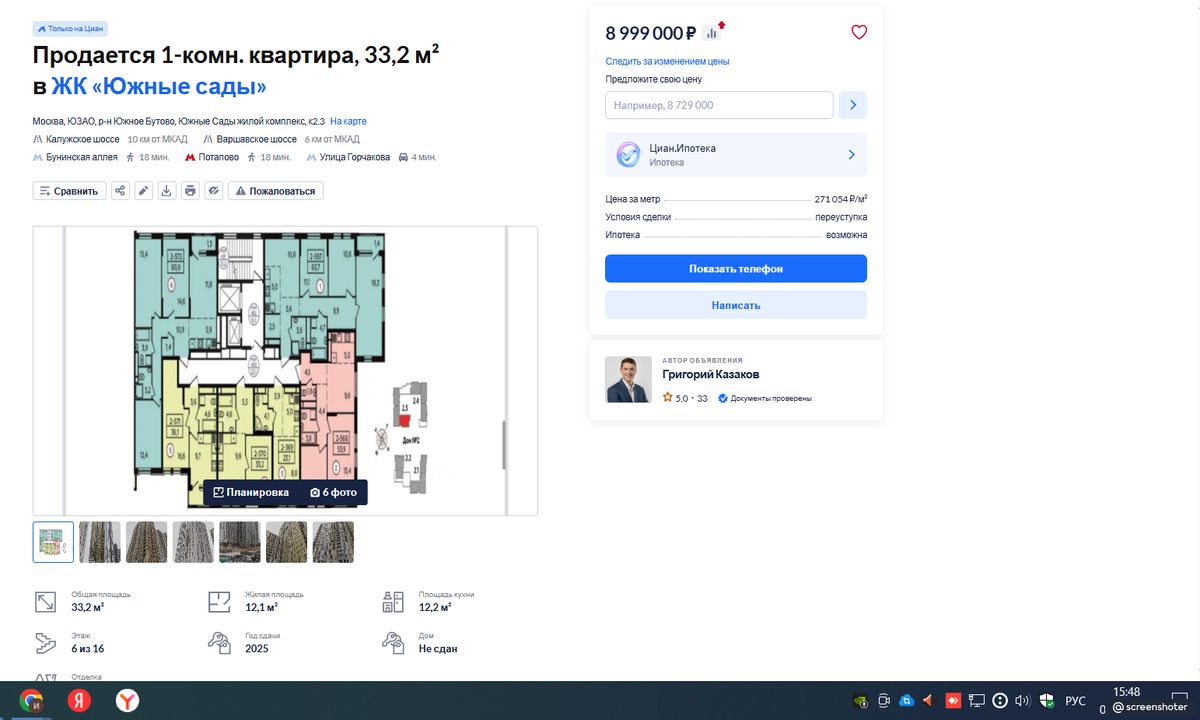Click the 8 999 000 ₽ price text
1200x720 pixels.
[x=650, y=33]
